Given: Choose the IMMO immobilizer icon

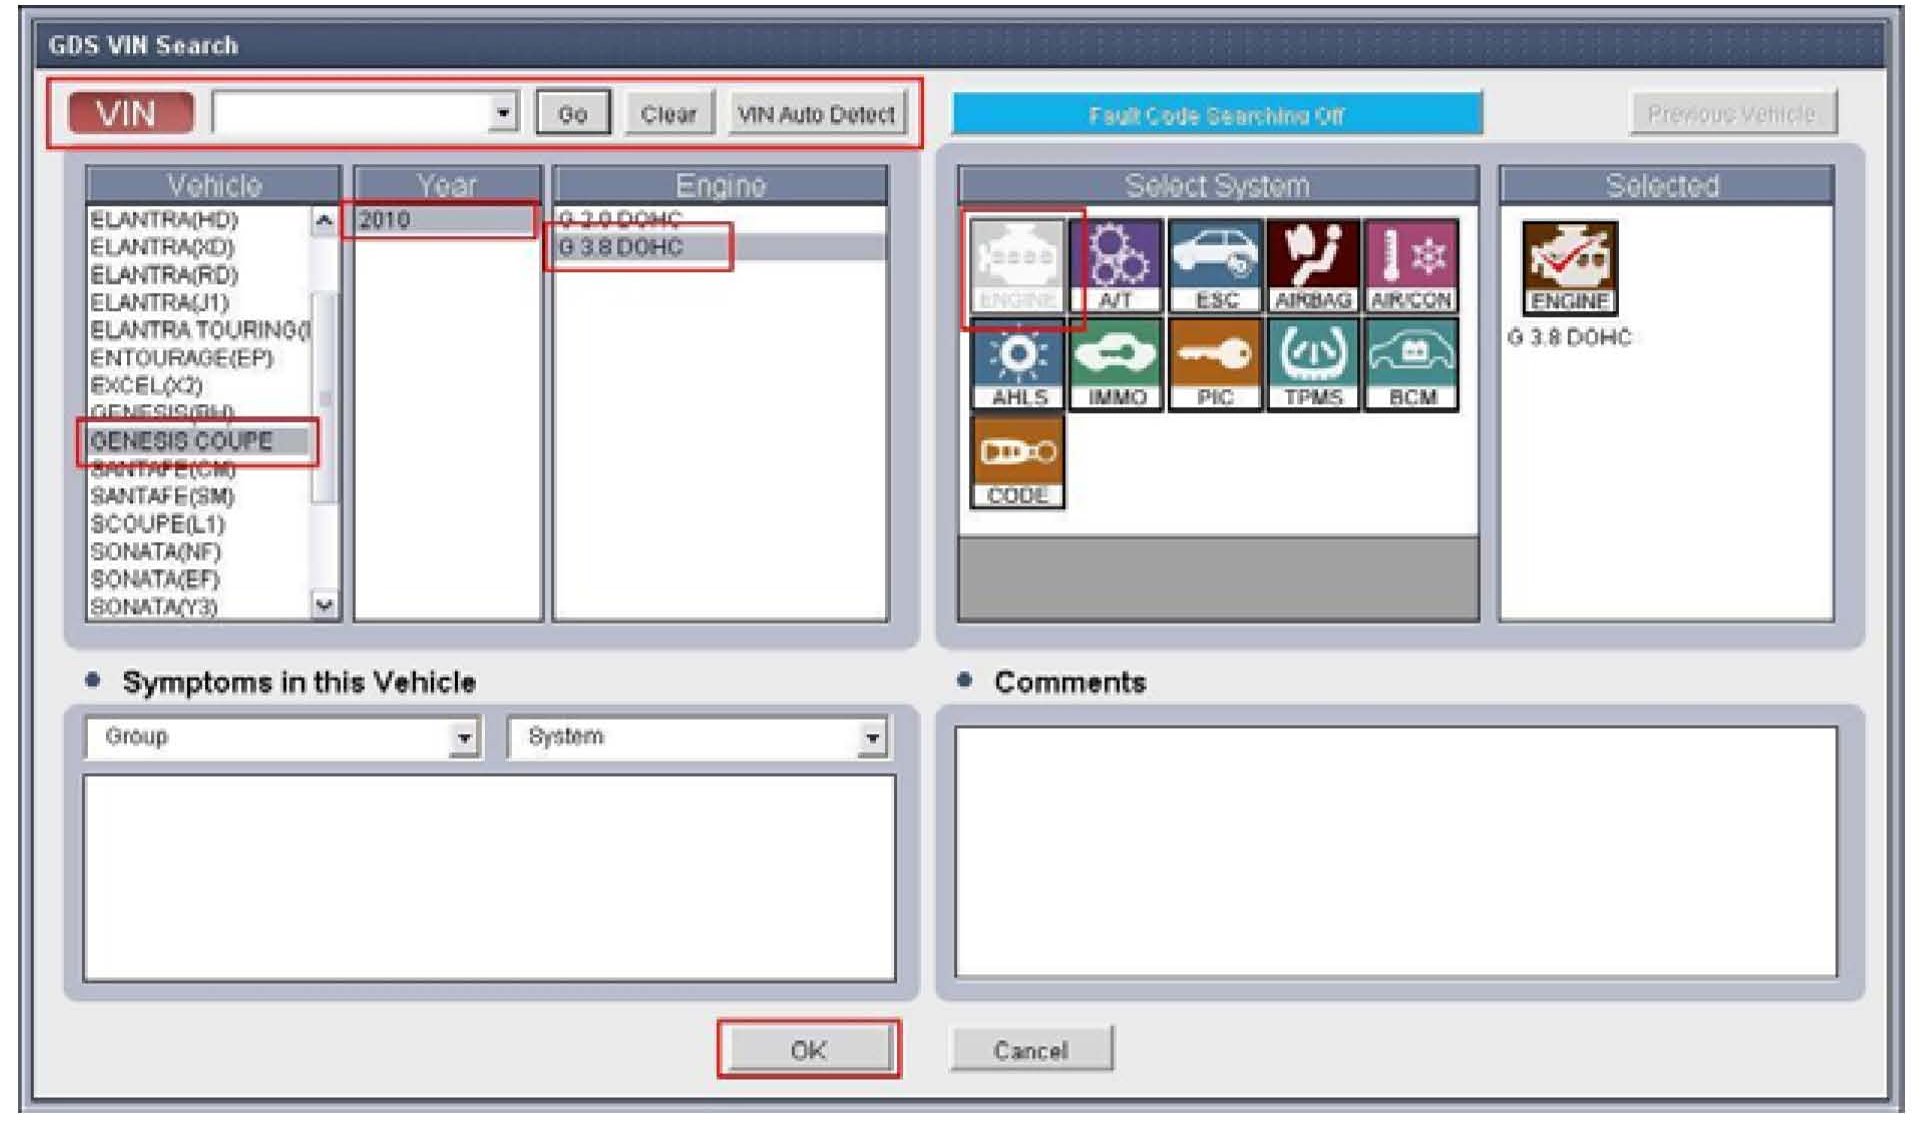Looking at the screenshot, I should 1115,363.
